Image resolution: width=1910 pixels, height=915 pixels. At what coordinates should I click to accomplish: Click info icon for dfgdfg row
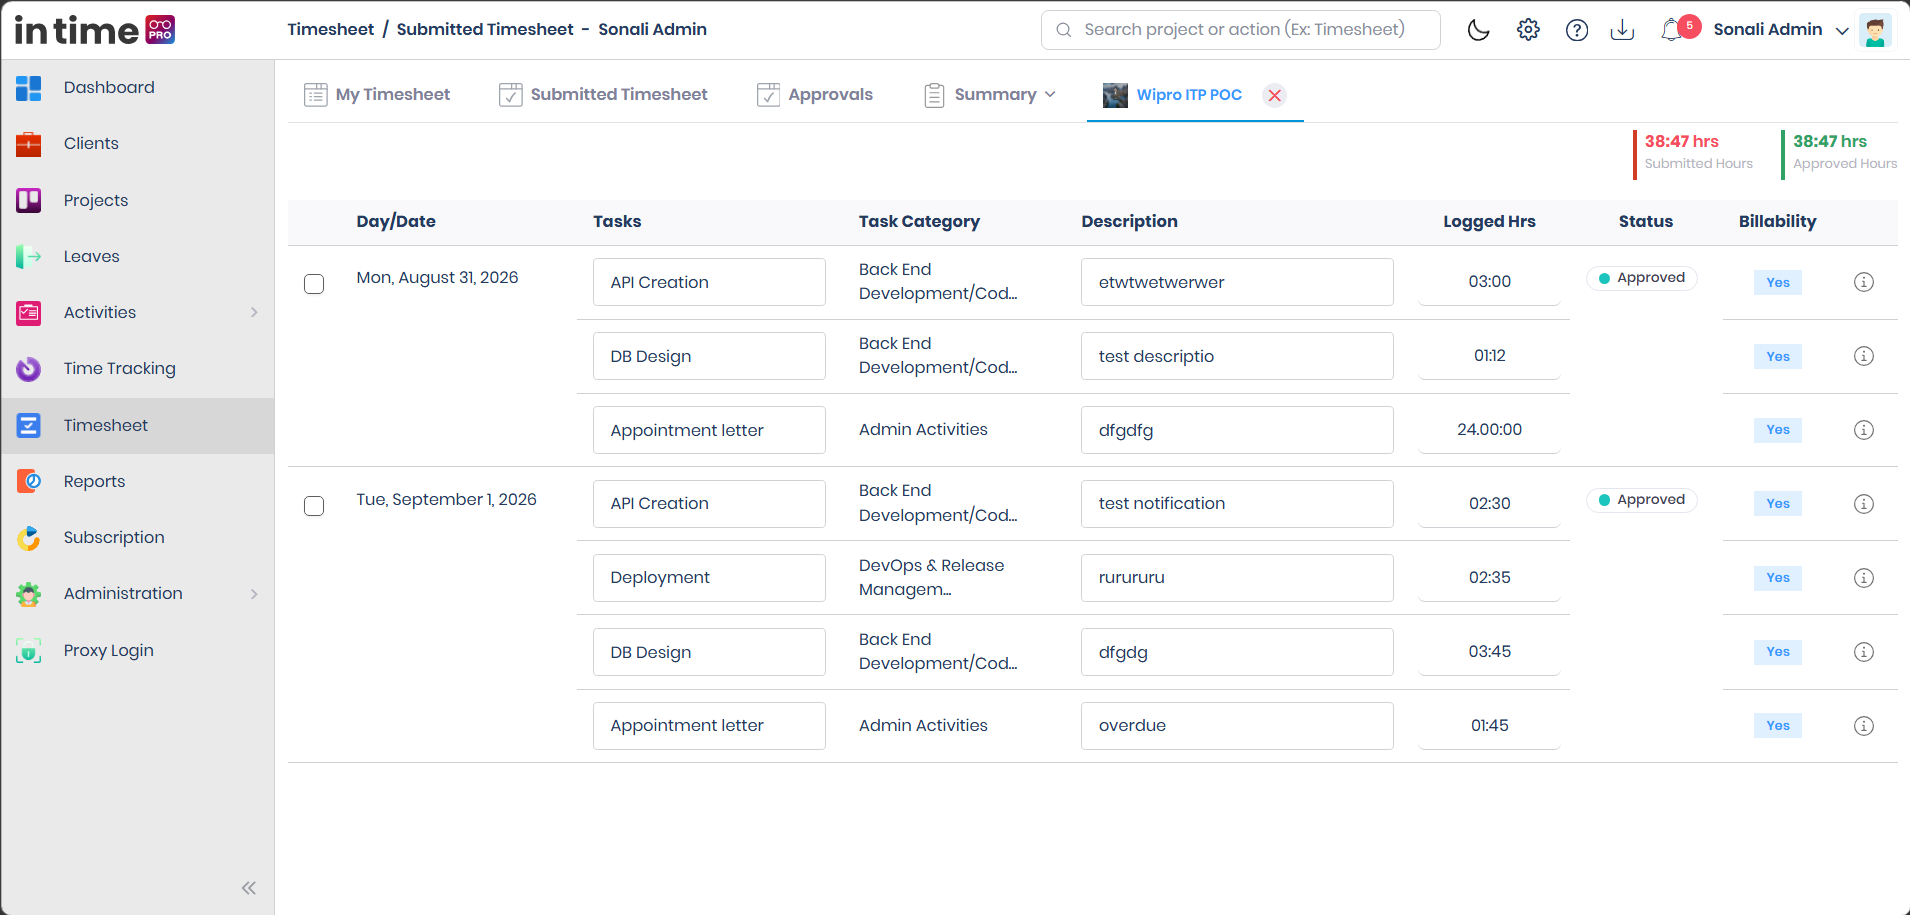tap(1864, 430)
